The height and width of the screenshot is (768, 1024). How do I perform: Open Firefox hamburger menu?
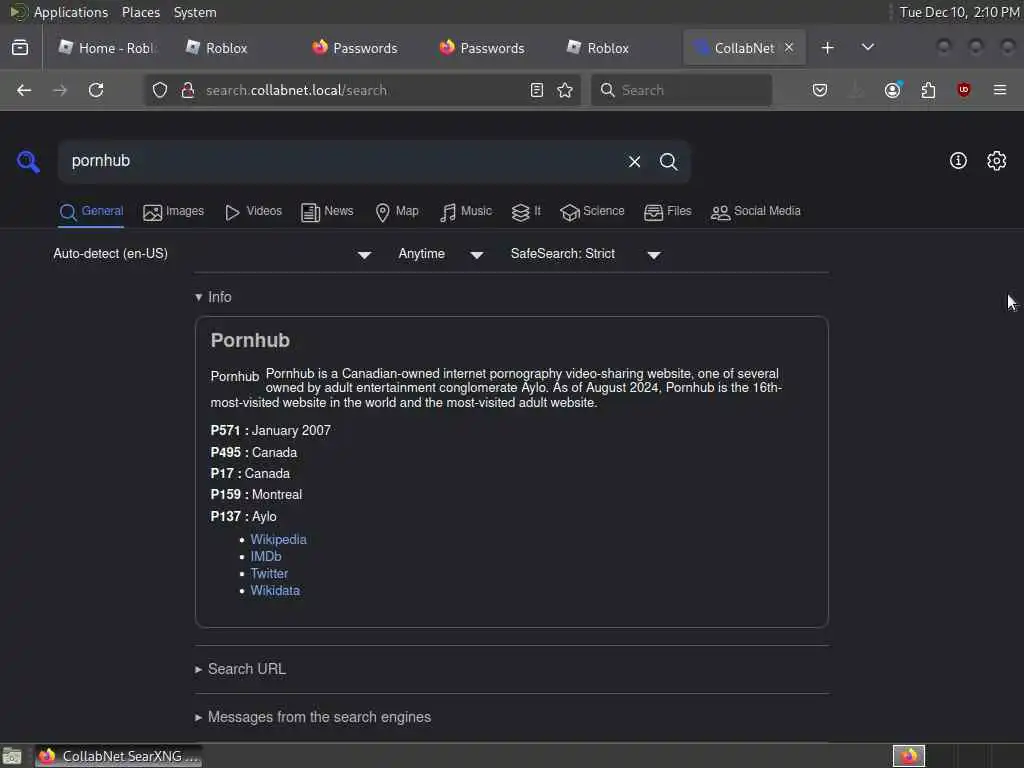(x=1000, y=90)
